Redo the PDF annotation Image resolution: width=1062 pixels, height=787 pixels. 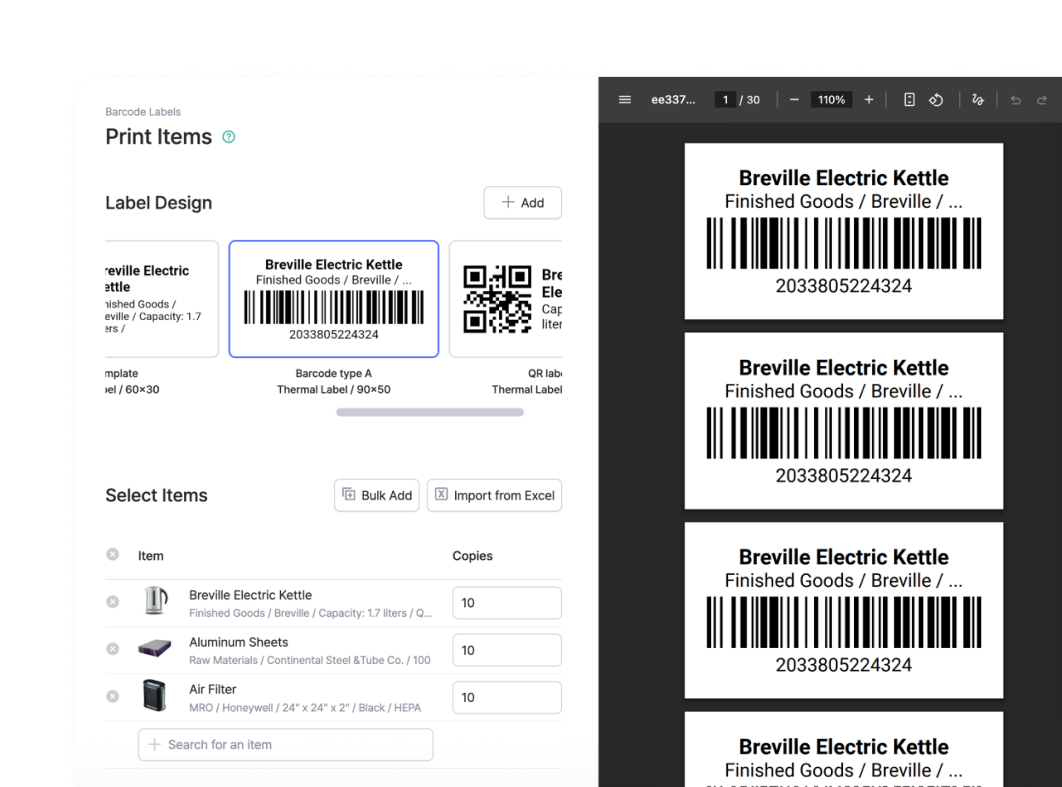coord(1042,100)
